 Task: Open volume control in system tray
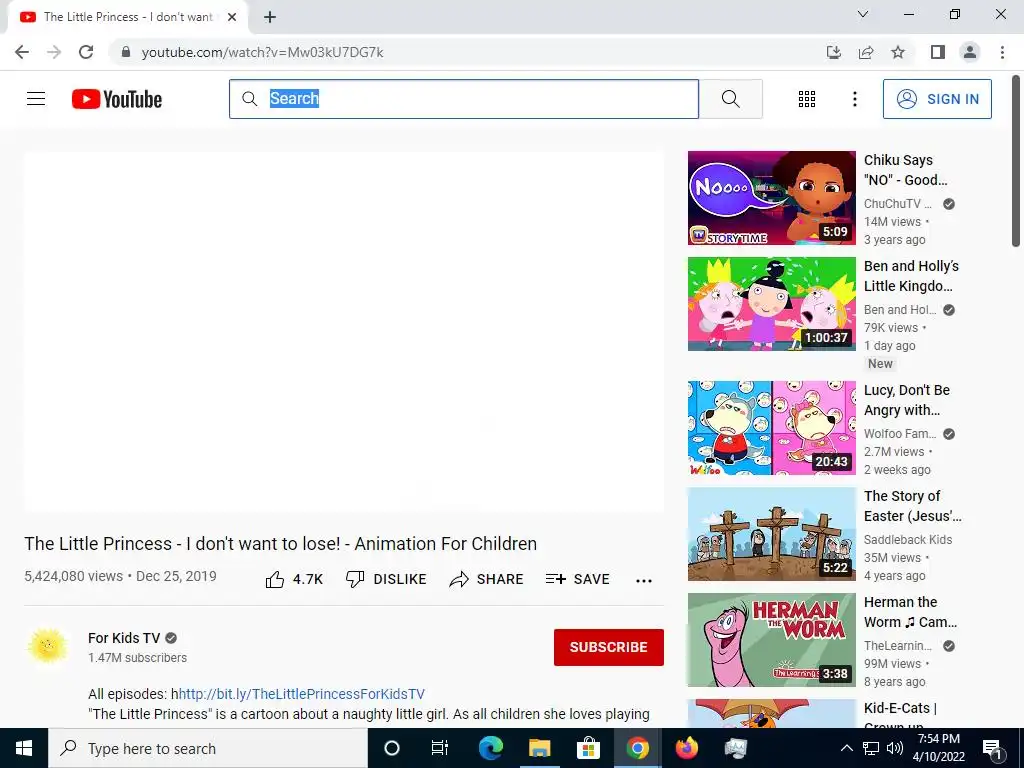895,748
